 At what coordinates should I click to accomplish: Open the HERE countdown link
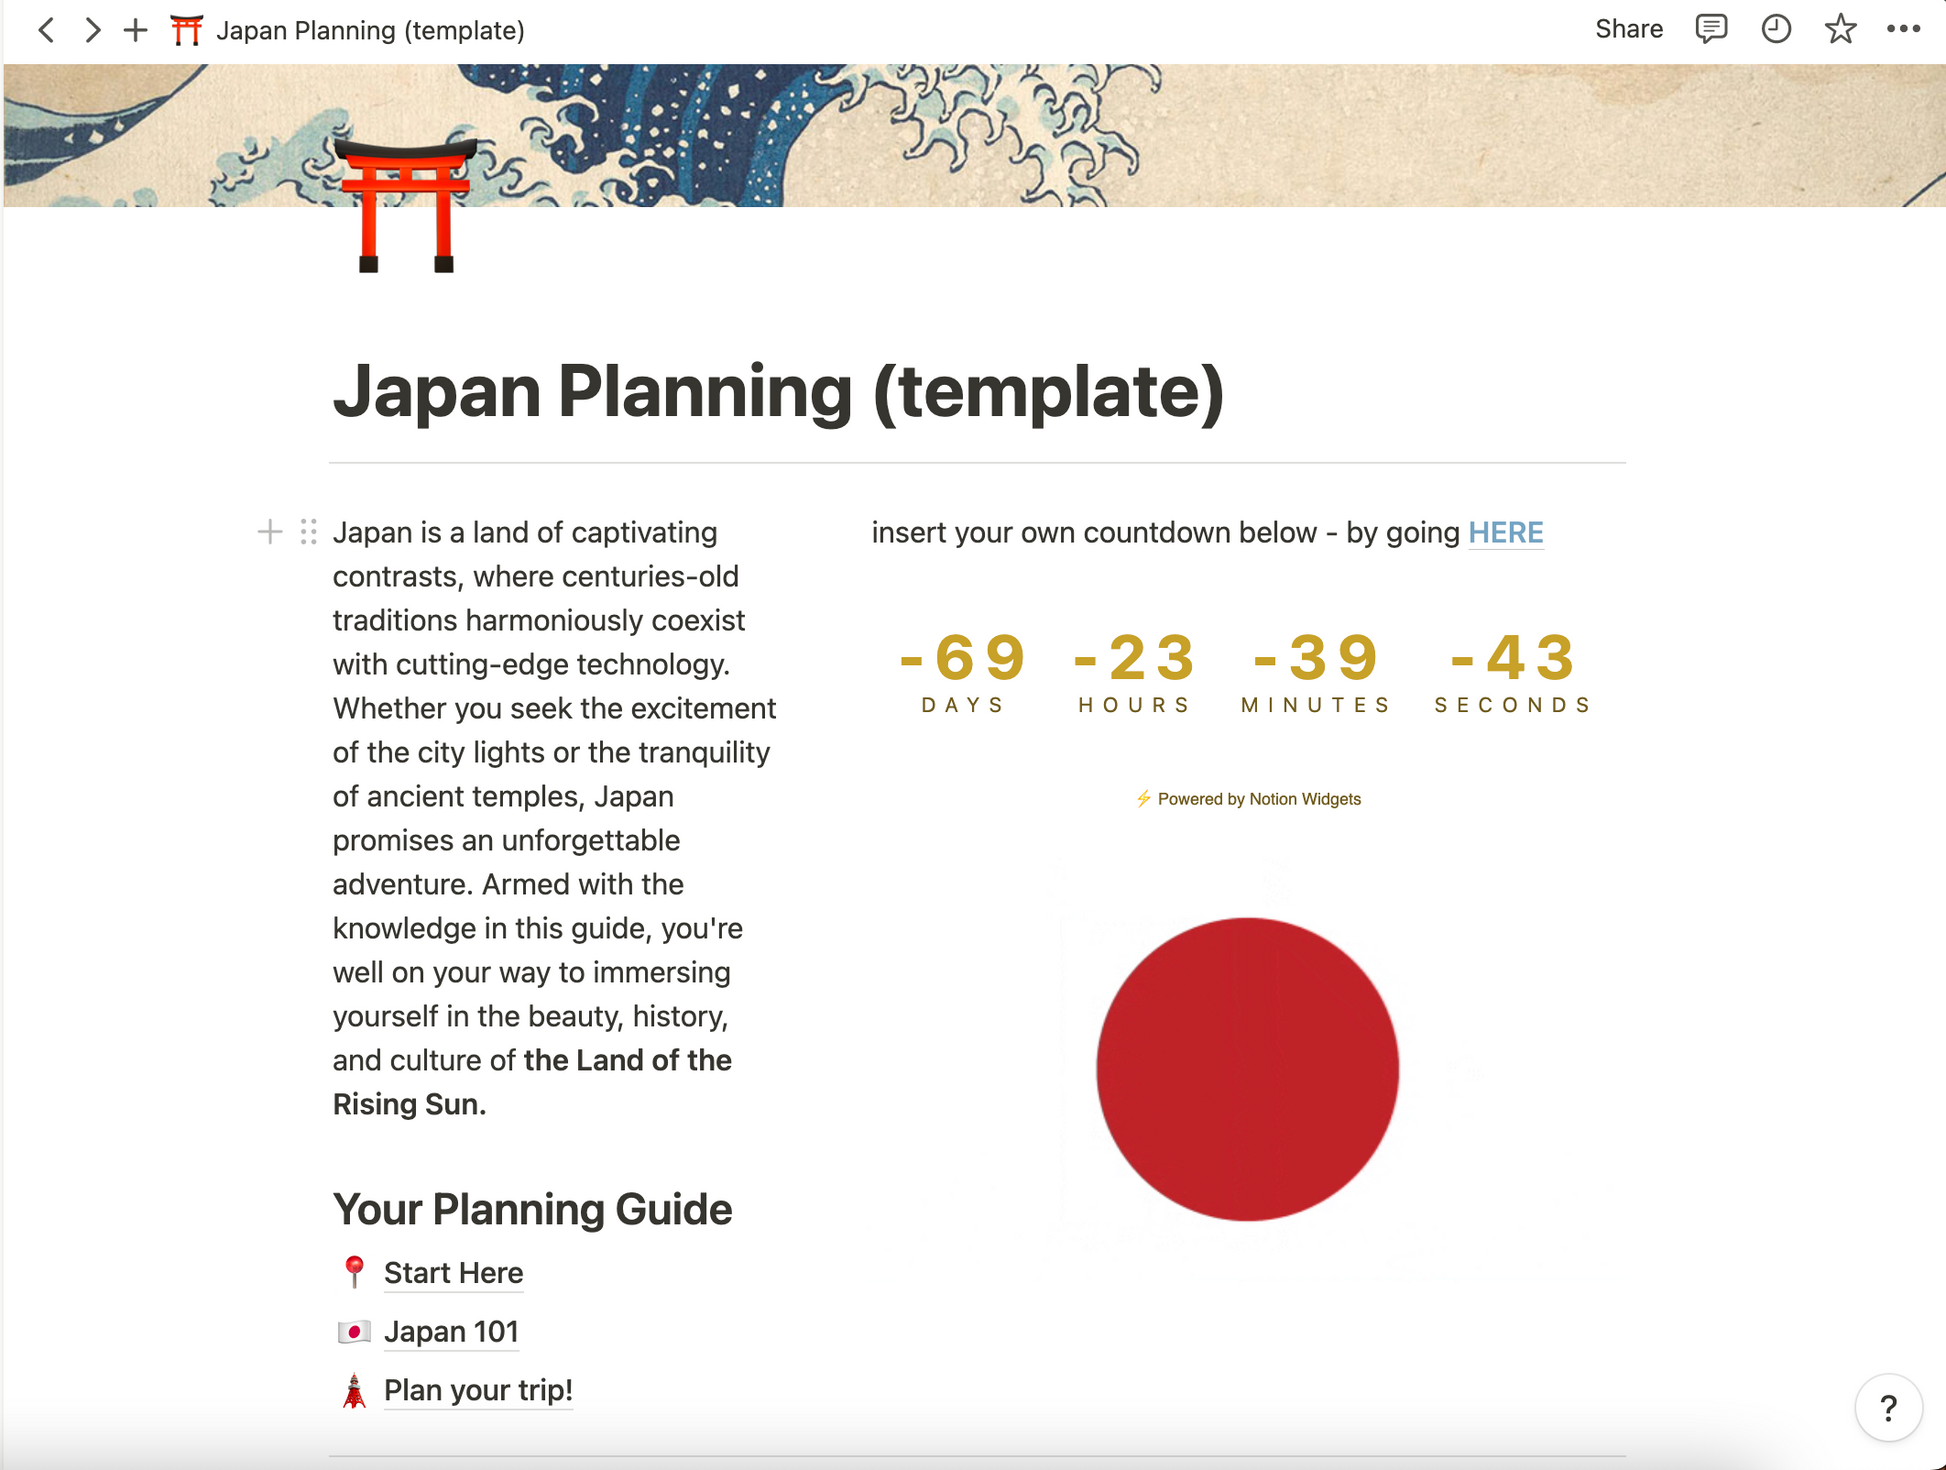(1505, 532)
